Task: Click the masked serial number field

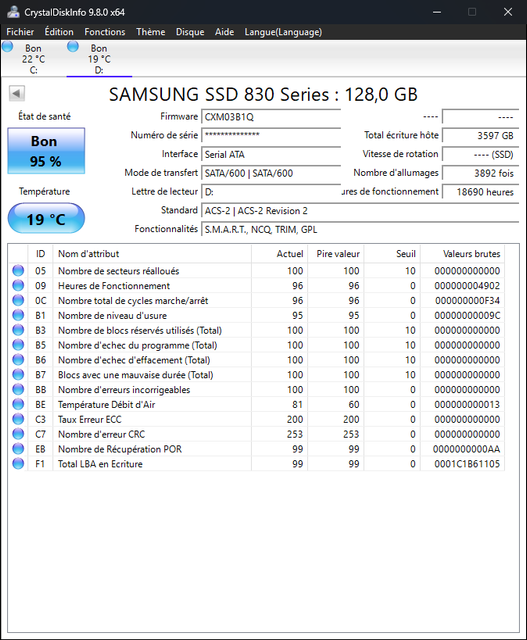Action: [x=271, y=136]
